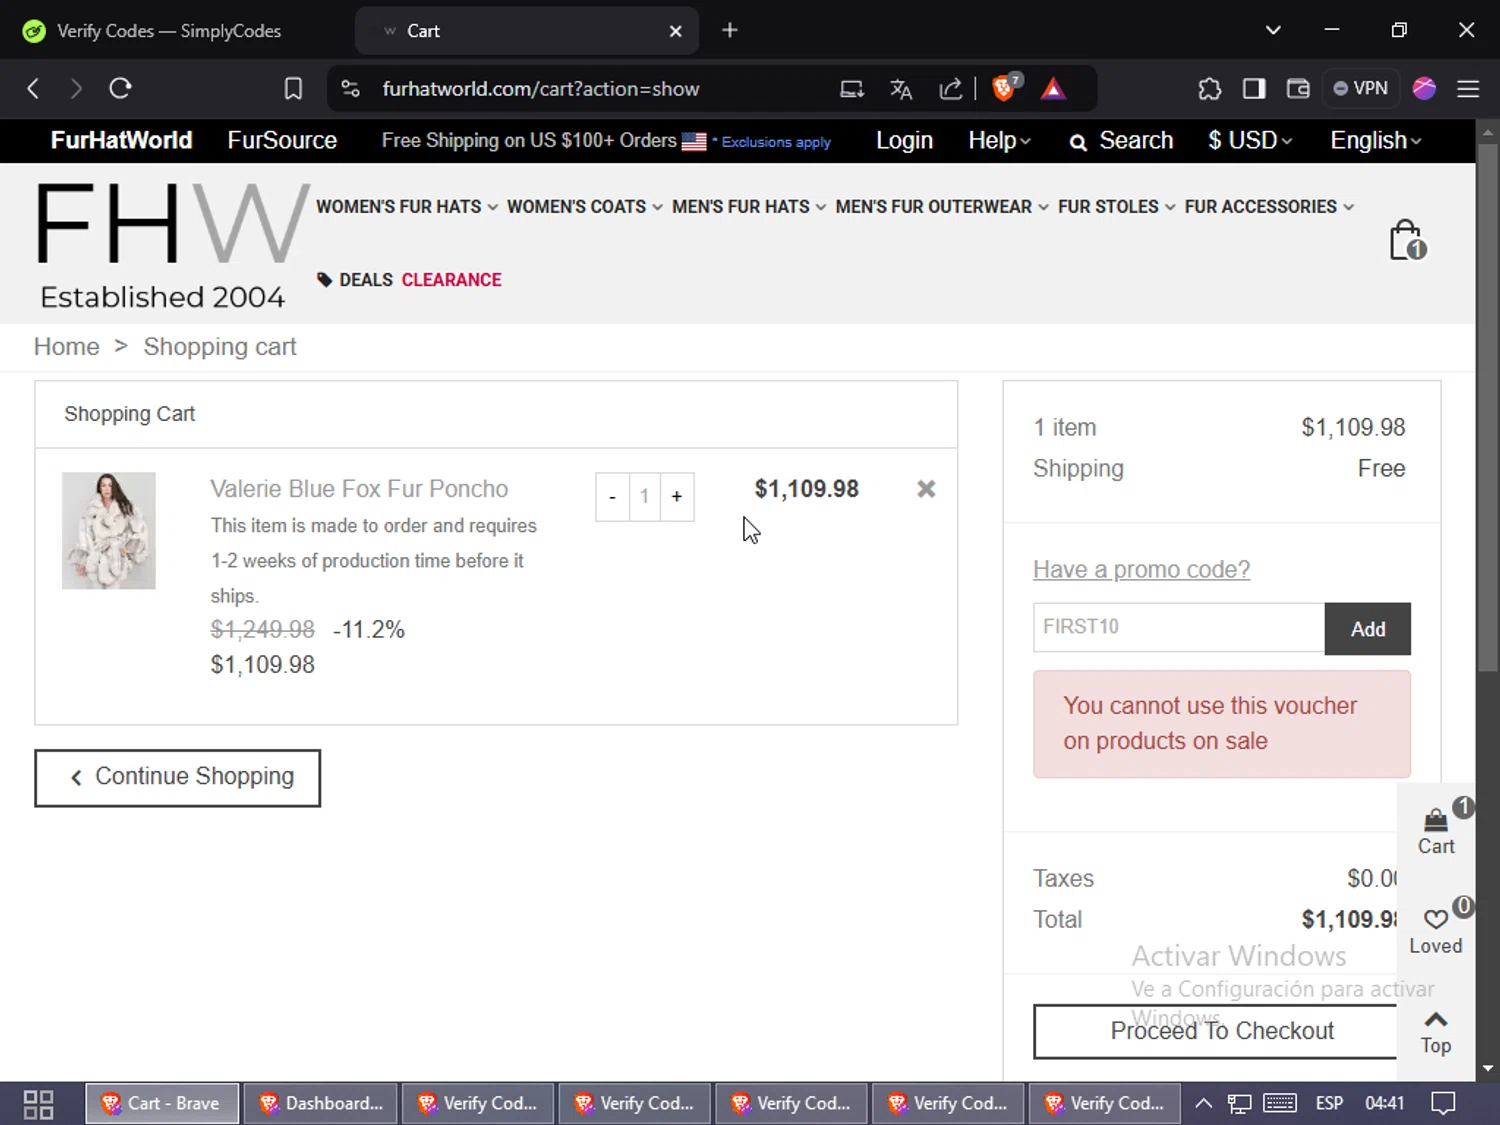Expand the $ USD currency dropdown
This screenshot has width=1500, height=1125.
[x=1250, y=140]
